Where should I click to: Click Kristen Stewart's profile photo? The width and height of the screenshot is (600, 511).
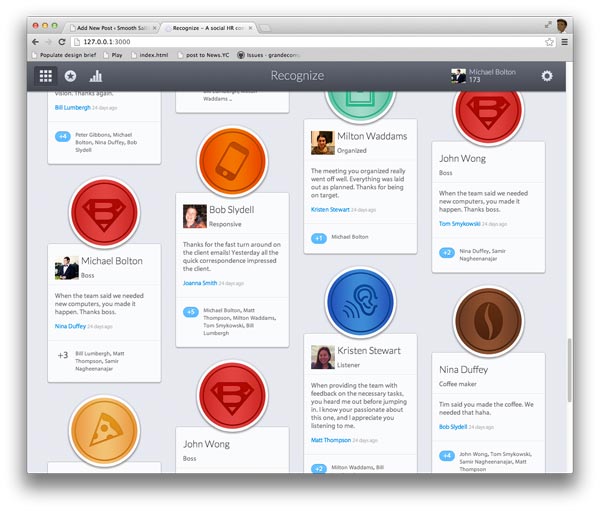323,357
